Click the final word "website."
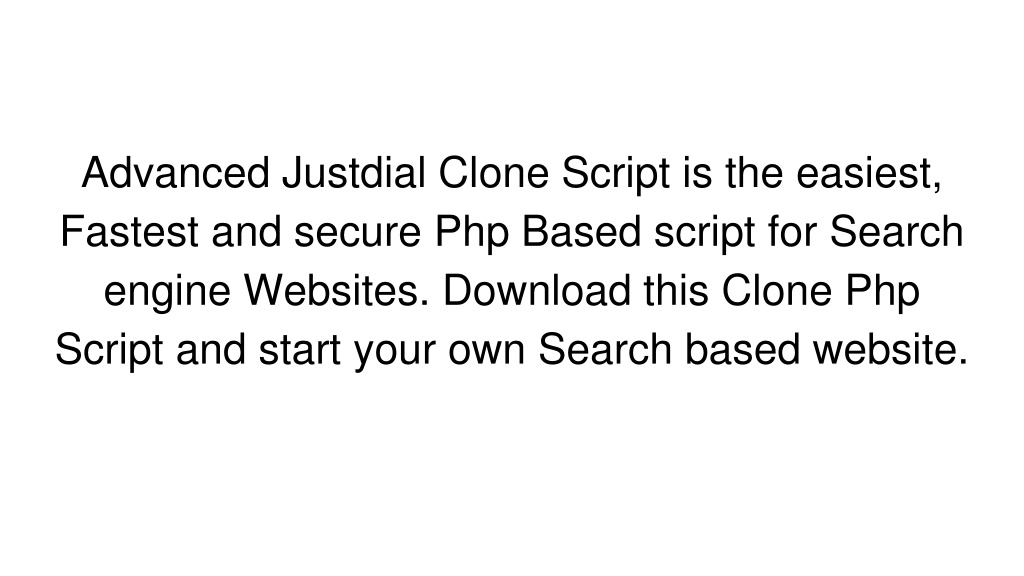The image size is (1024, 576). (891, 349)
